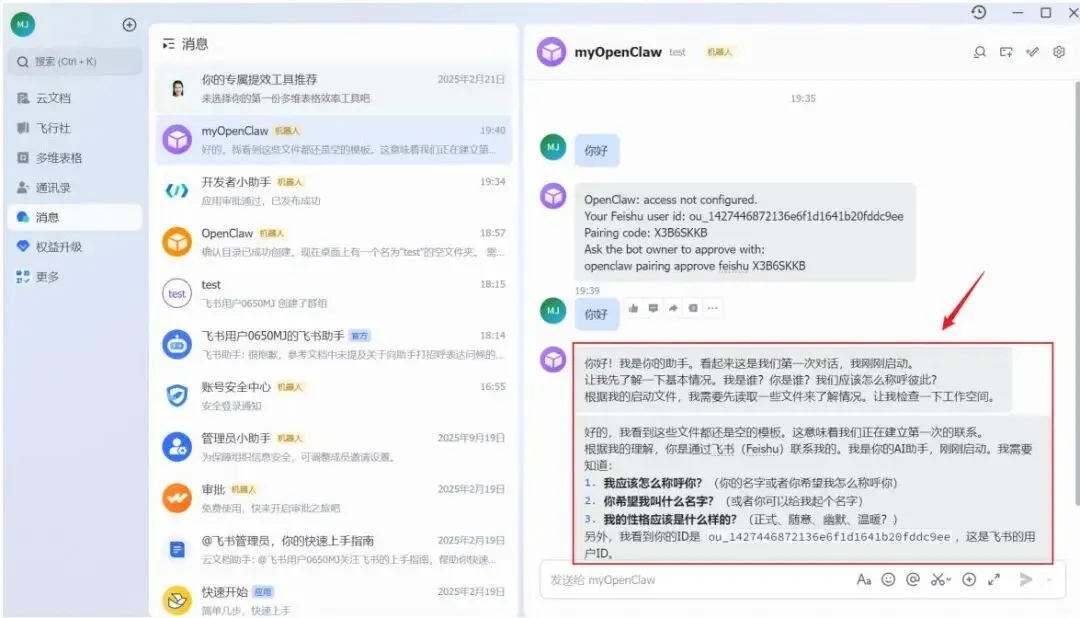Focus the search box (Ctrl+K)

pos(76,62)
